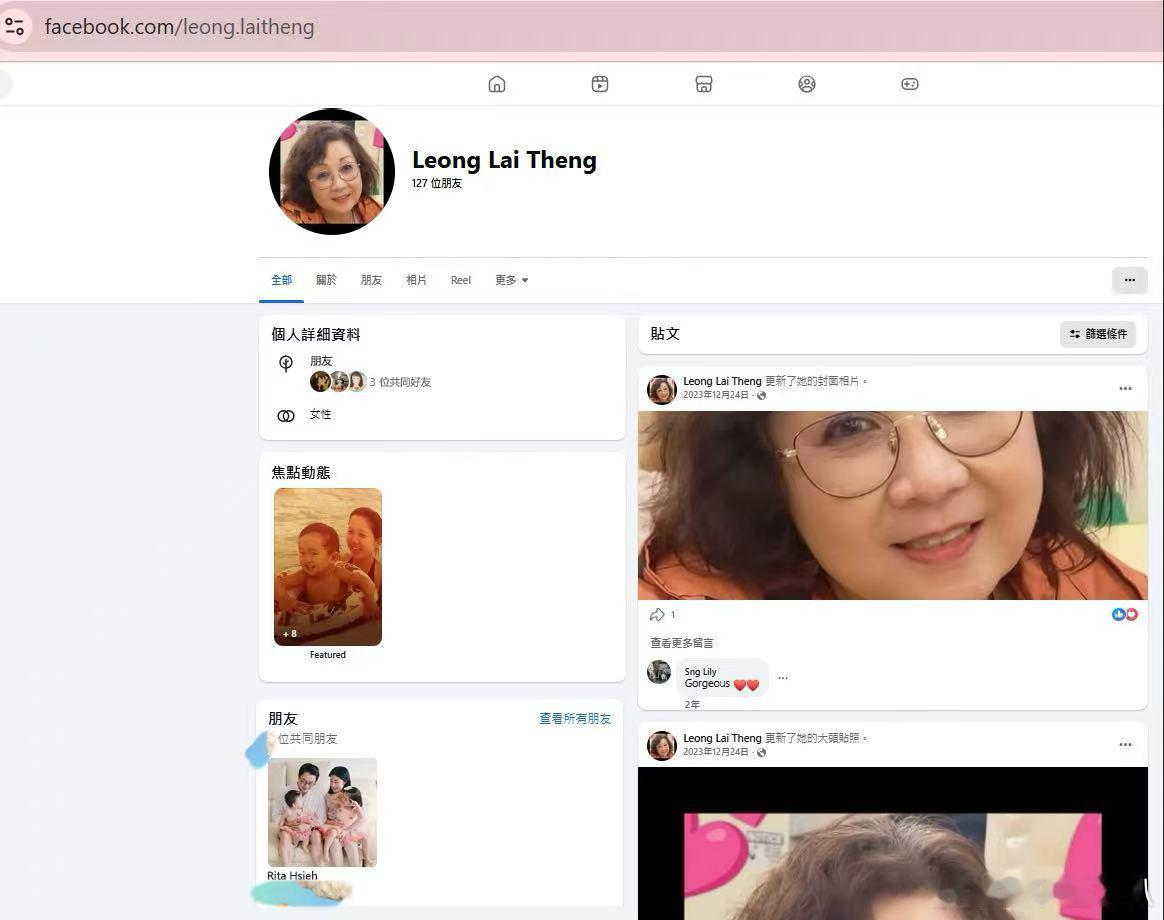1164x920 pixels.
Task: Open the 篩選條件 filters button
Action: pos(1097,334)
